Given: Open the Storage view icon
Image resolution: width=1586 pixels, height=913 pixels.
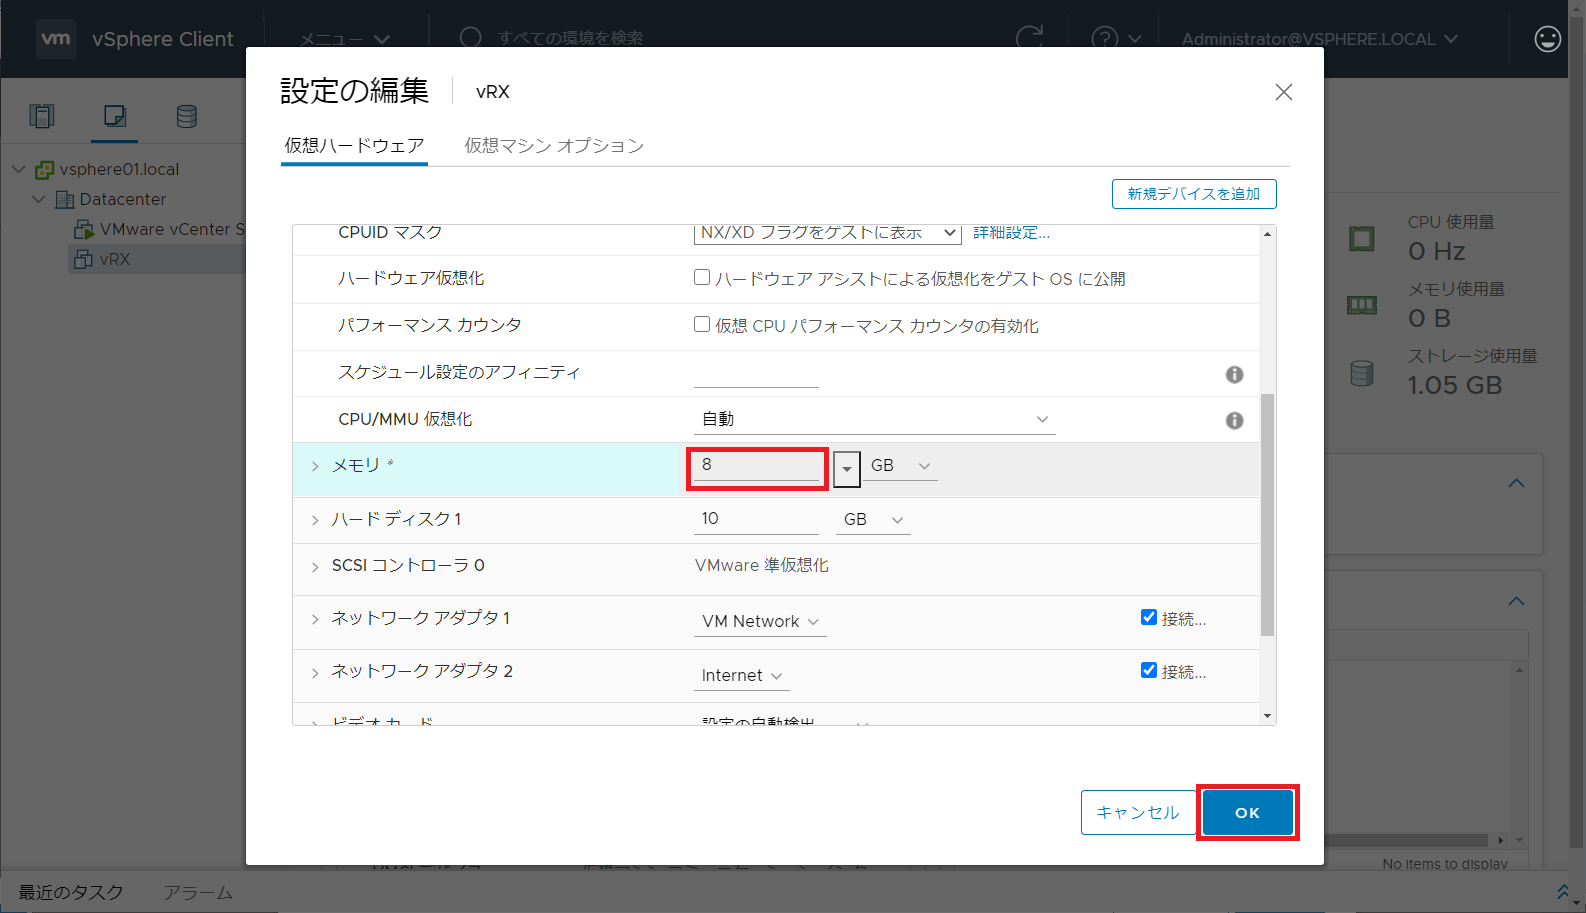Looking at the screenshot, I should 186,116.
